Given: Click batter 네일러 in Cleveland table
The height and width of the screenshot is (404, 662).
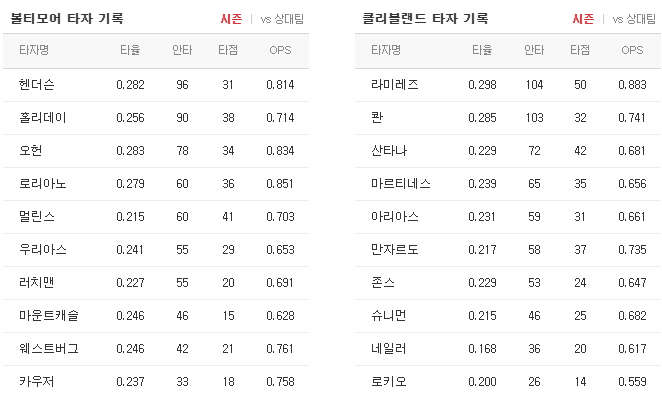Looking at the screenshot, I should (388, 349).
